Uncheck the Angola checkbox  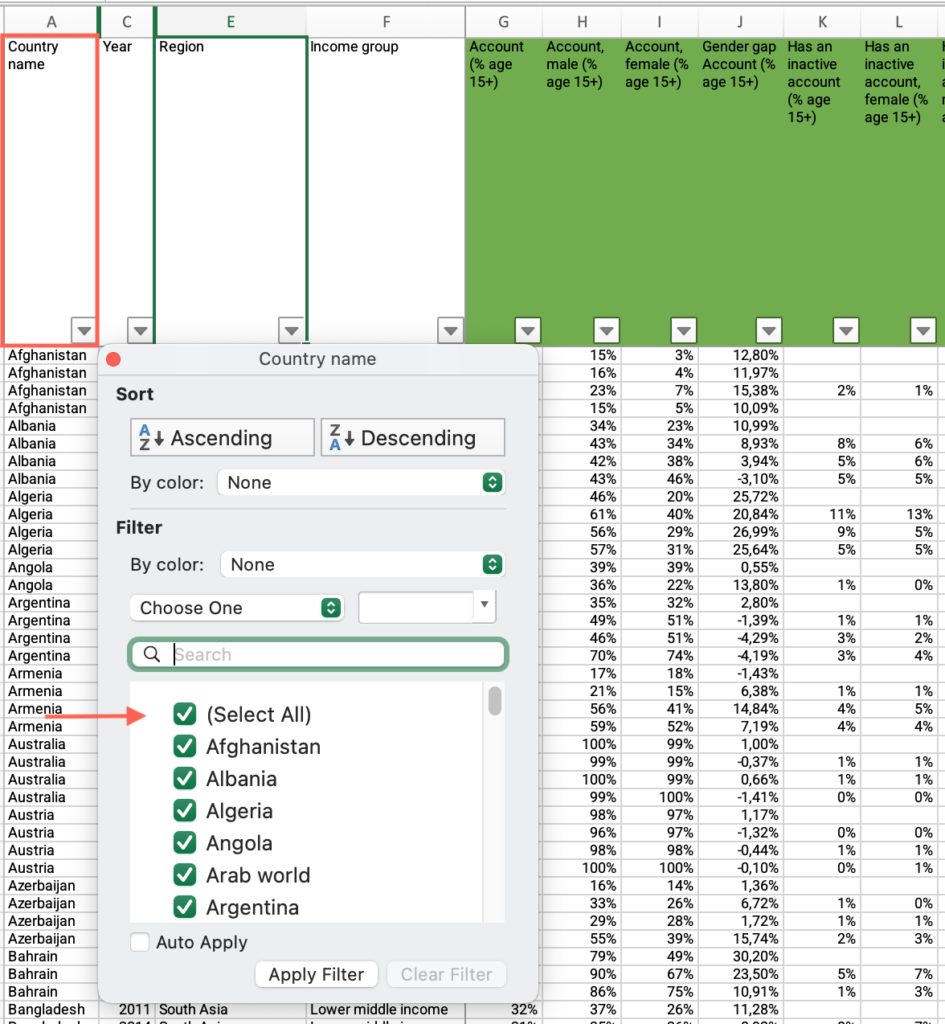click(x=185, y=842)
